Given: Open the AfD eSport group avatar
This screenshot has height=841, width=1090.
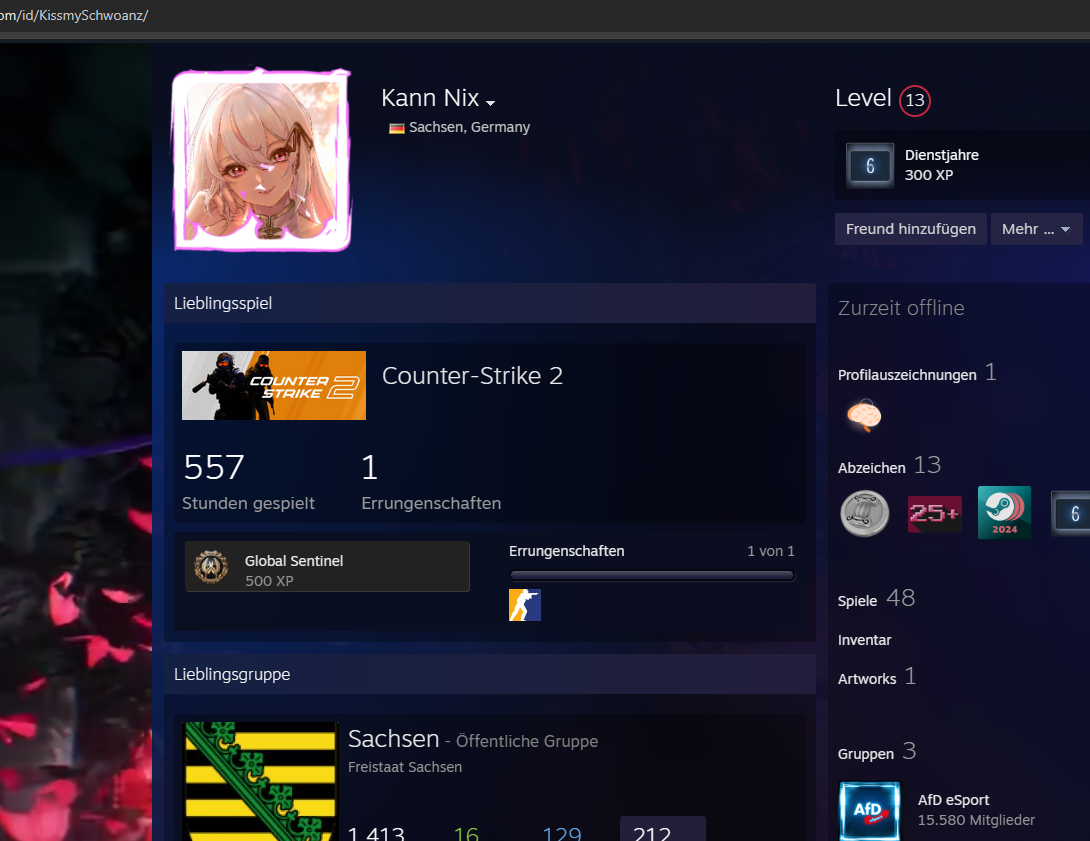Looking at the screenshot, I should coord(869,810).
